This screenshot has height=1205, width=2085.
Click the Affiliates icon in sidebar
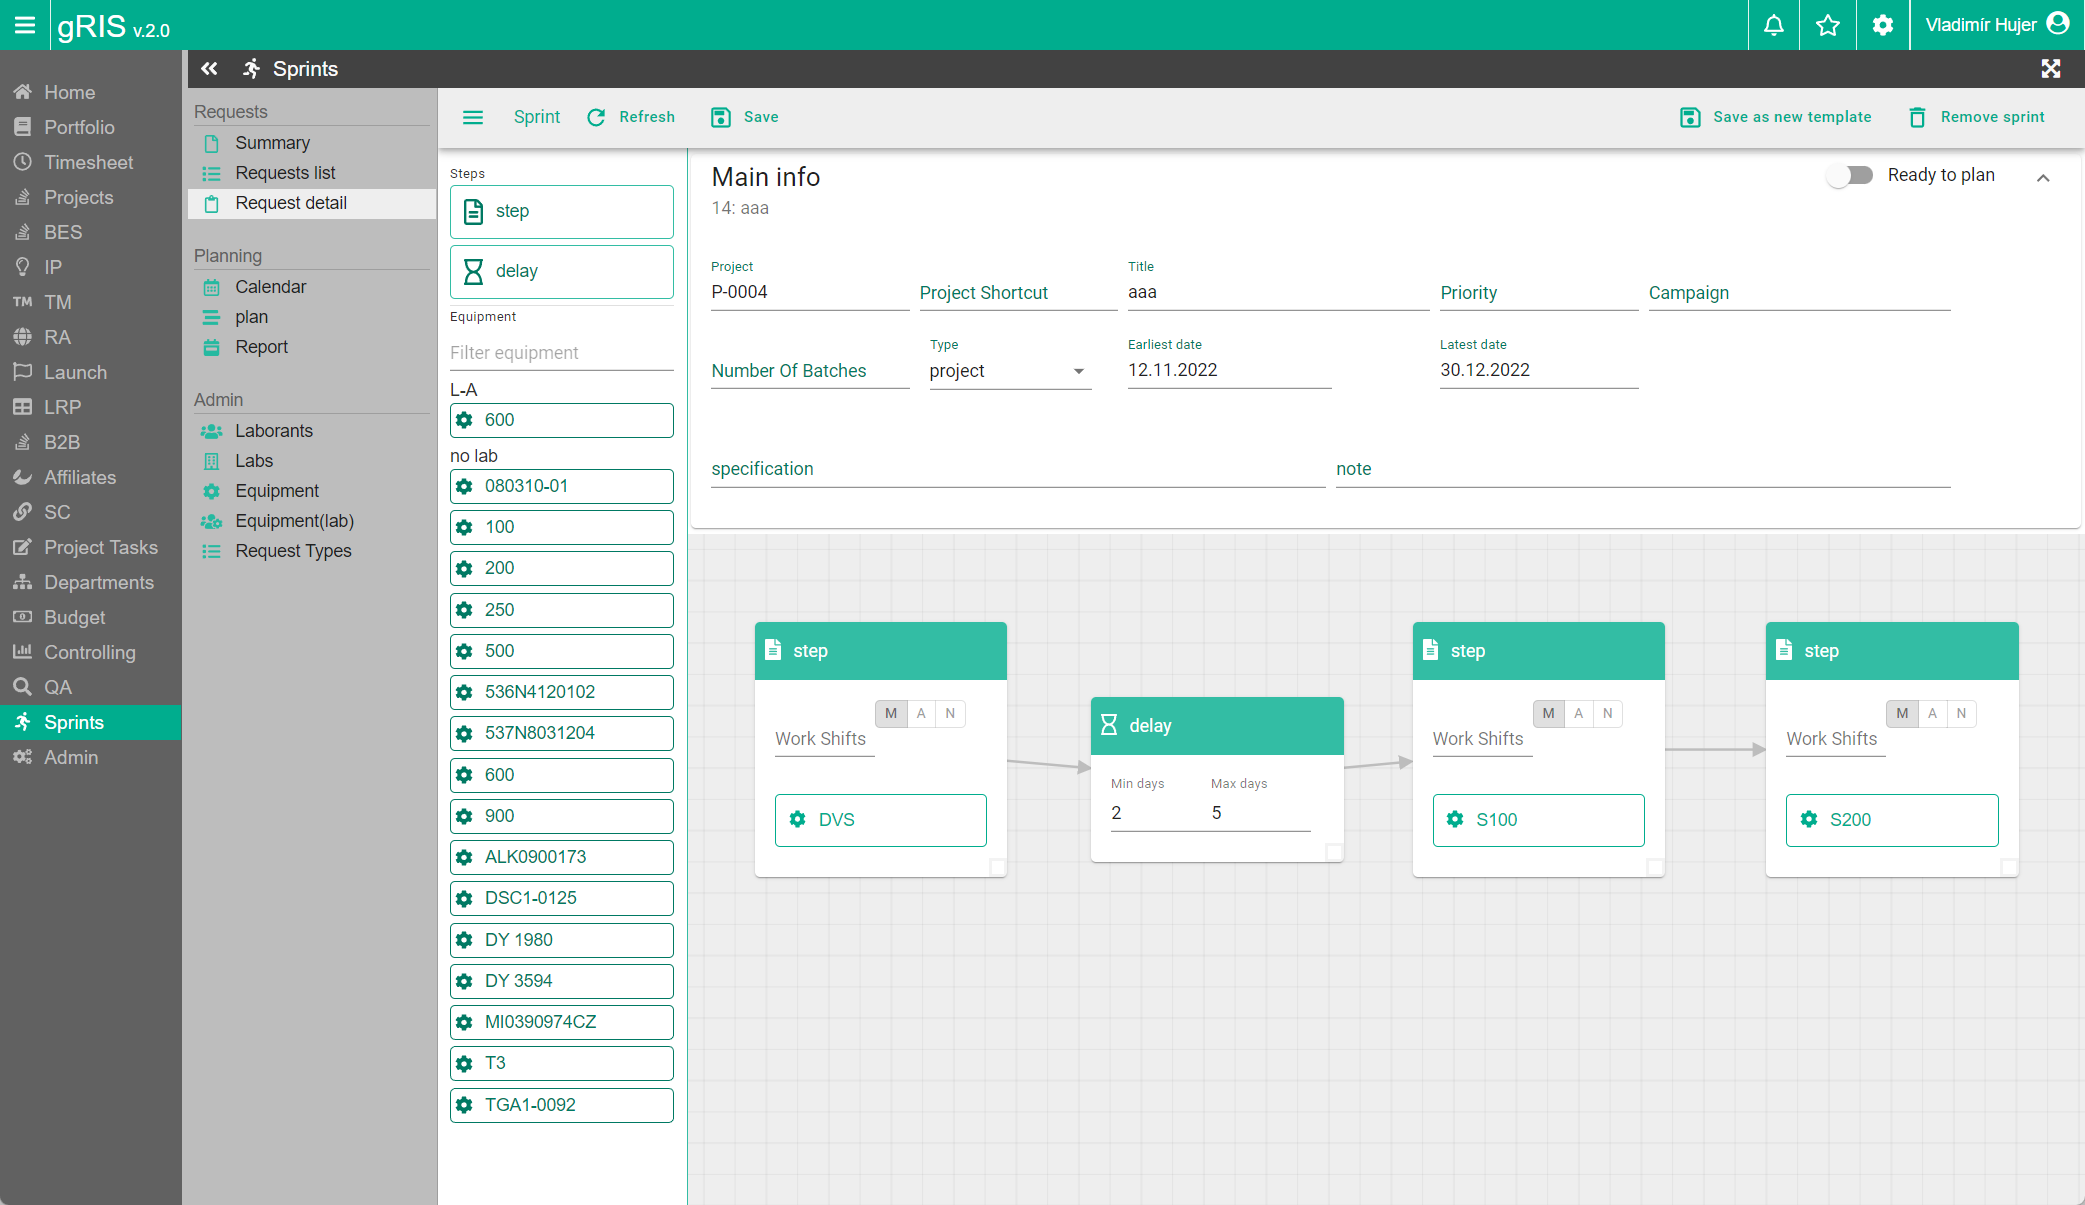[x=22, y=477]
